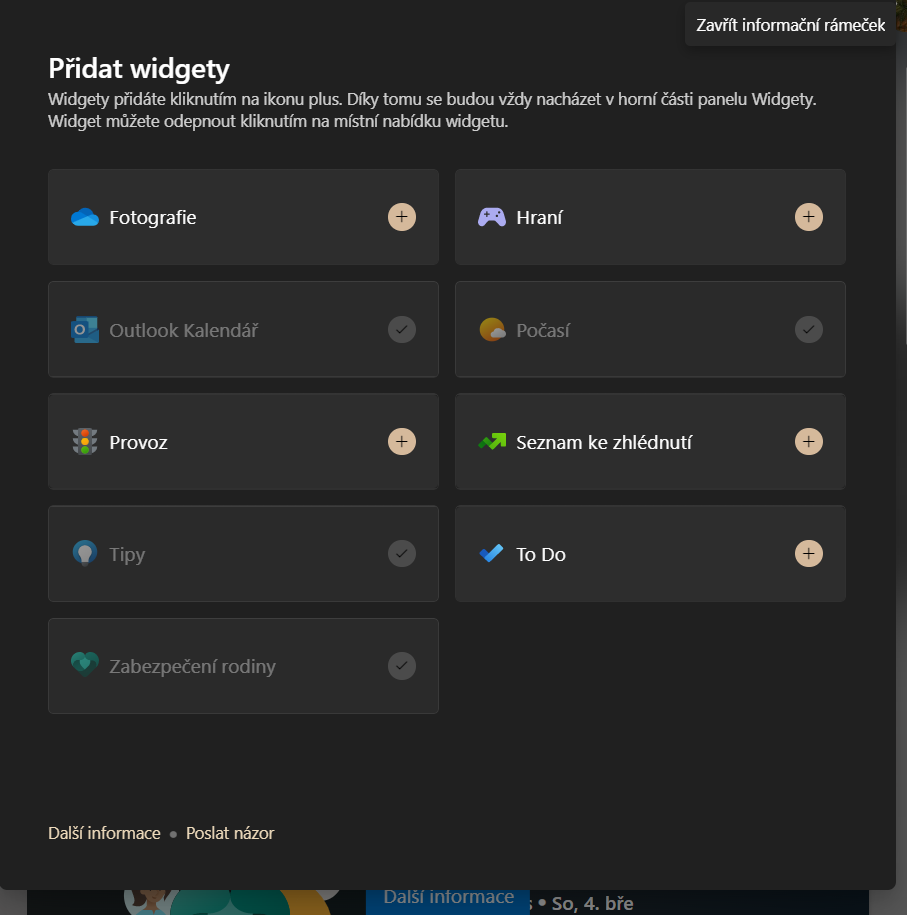Open the Poslat názor feedback link
The height and width of the screenshot is (915, 907).
pos(230,833)
